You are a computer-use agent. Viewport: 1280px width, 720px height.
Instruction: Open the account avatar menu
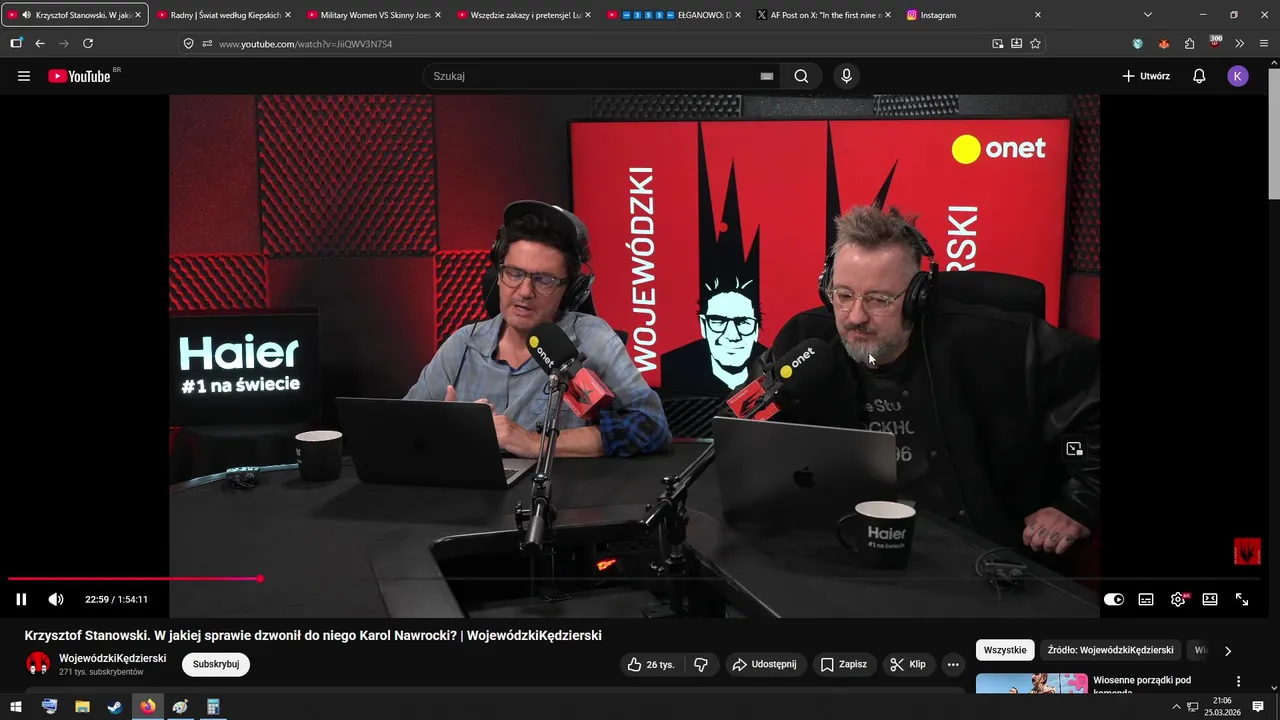click(x=1238, y=76)
